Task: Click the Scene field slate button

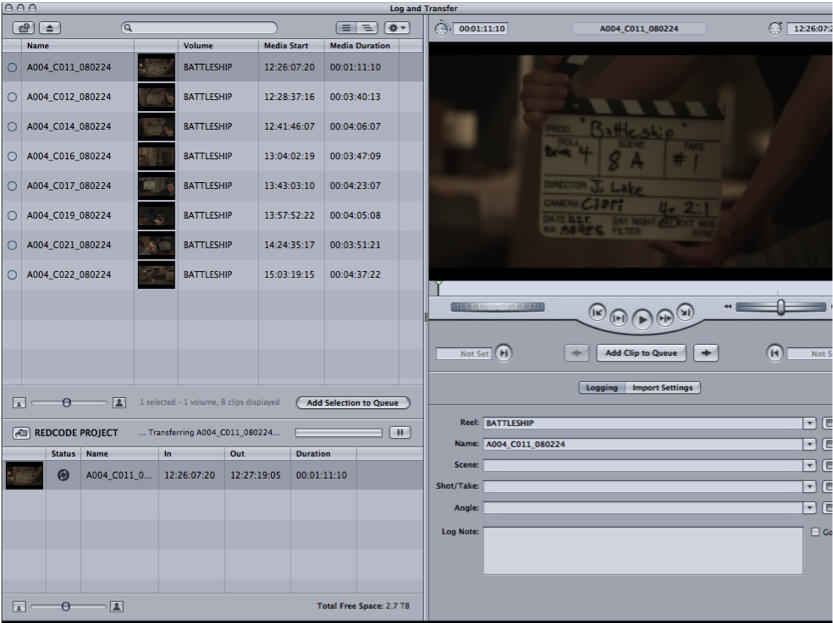Action: pyautogui.click(x=827, y=466)
